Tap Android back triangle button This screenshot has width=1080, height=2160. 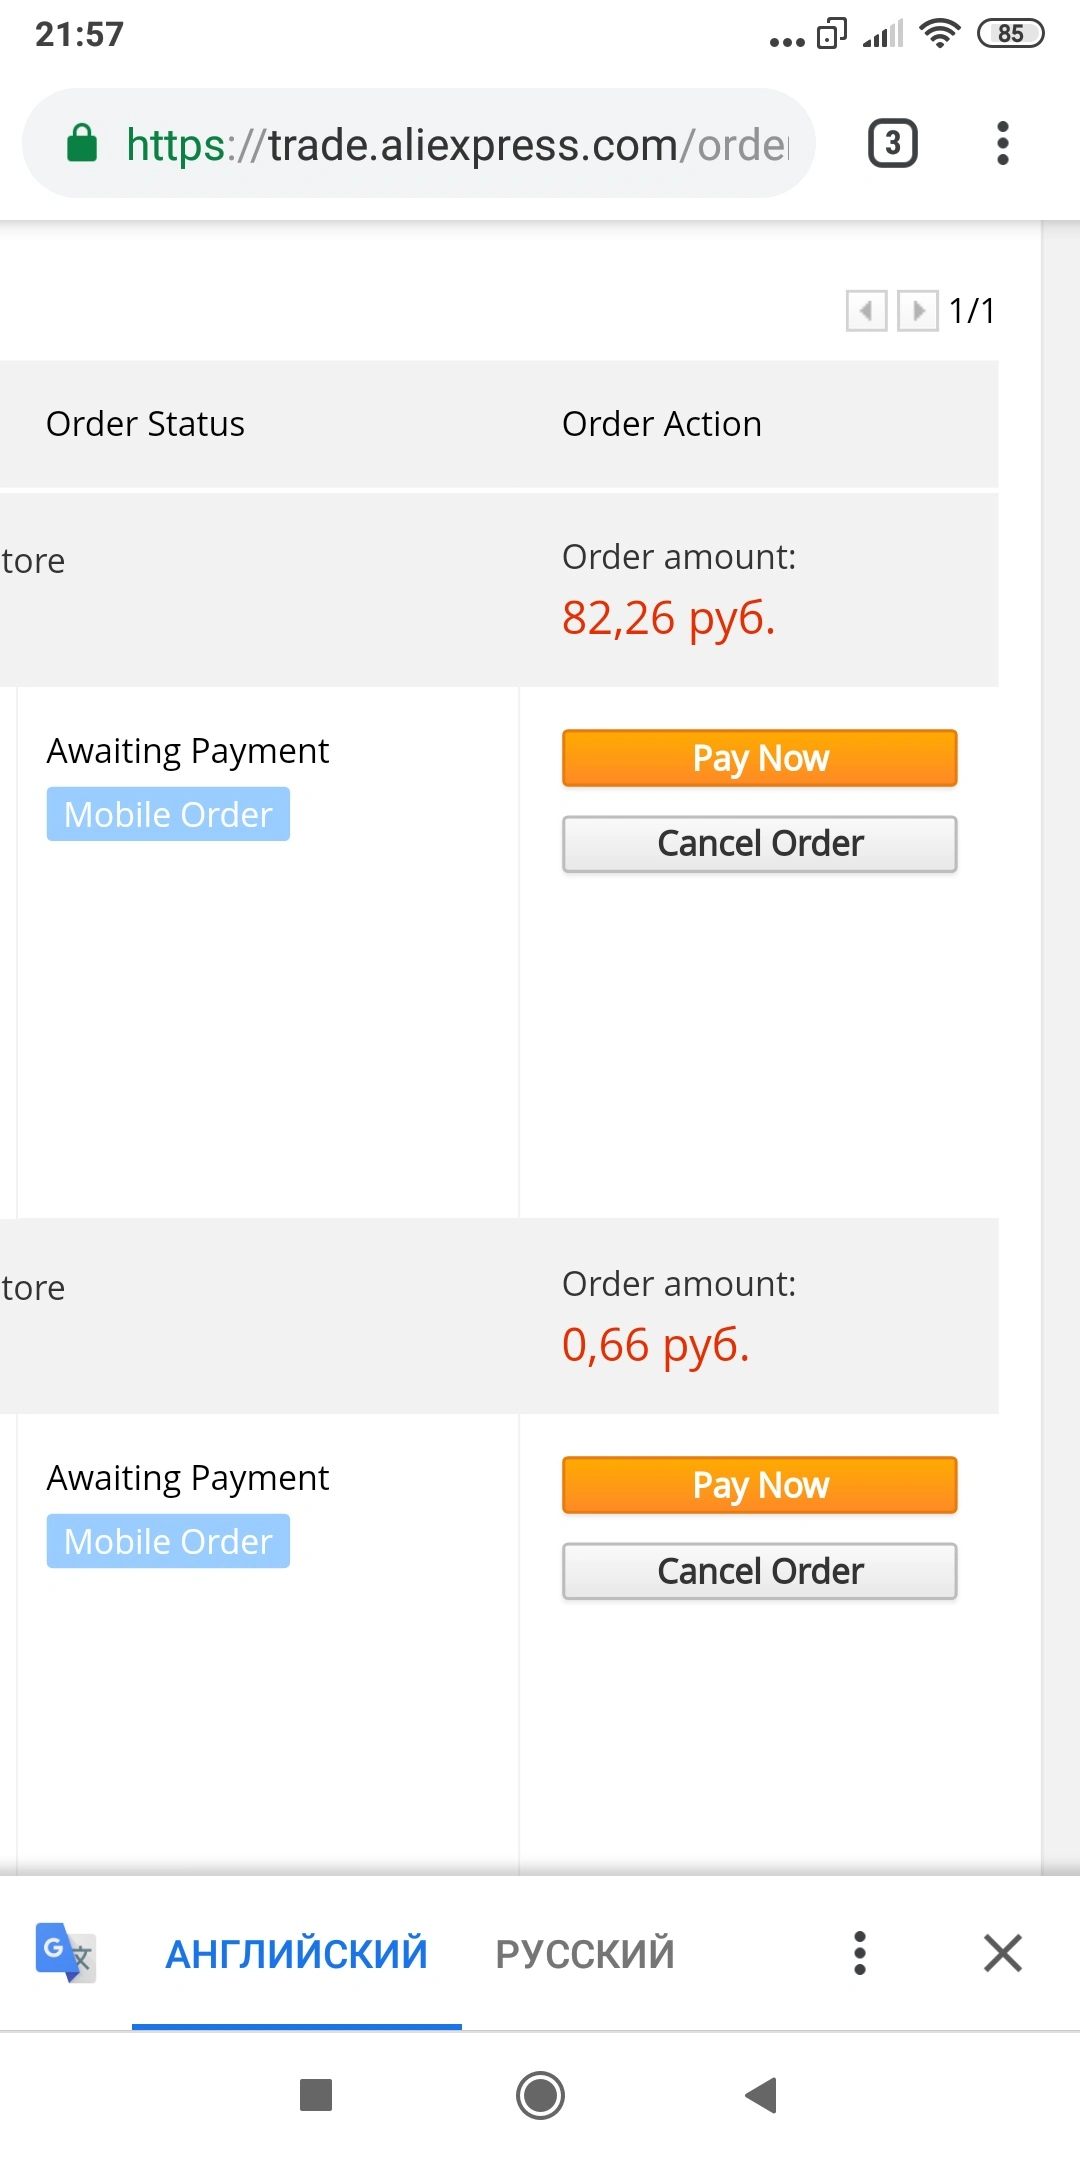coord(761,2094)
